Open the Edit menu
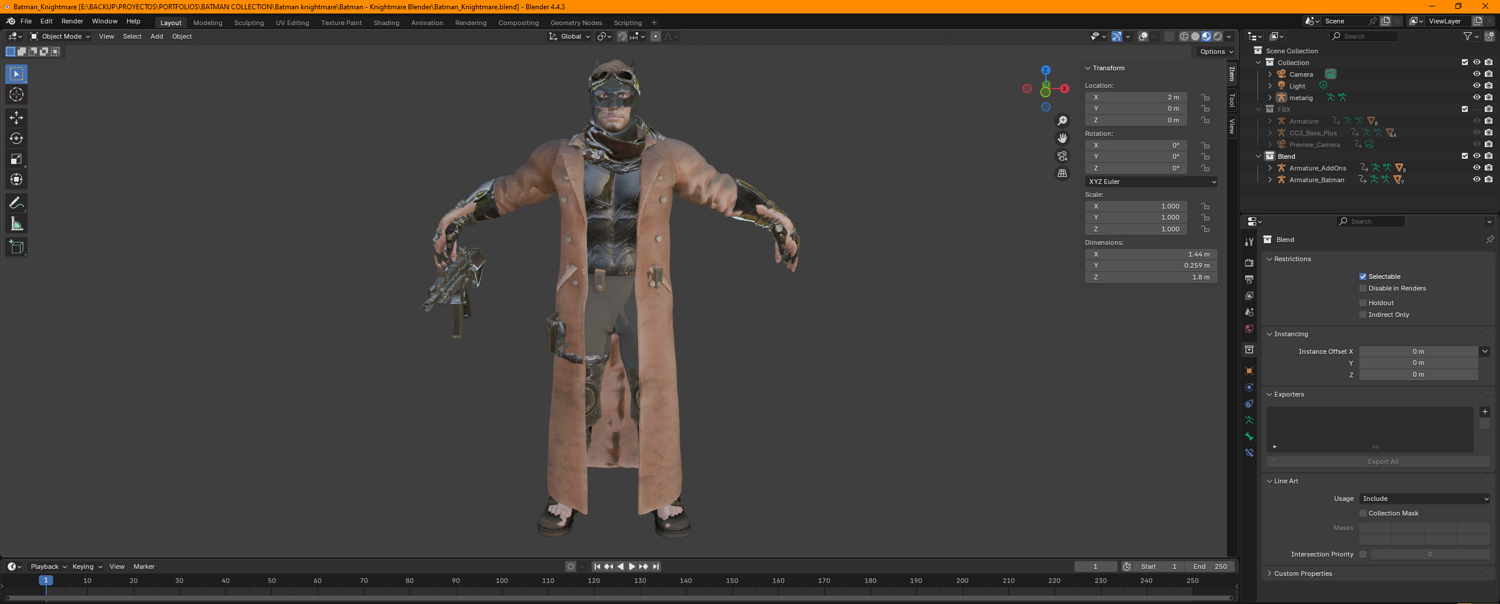1500x604 pixels. click(x=46, y=21)
